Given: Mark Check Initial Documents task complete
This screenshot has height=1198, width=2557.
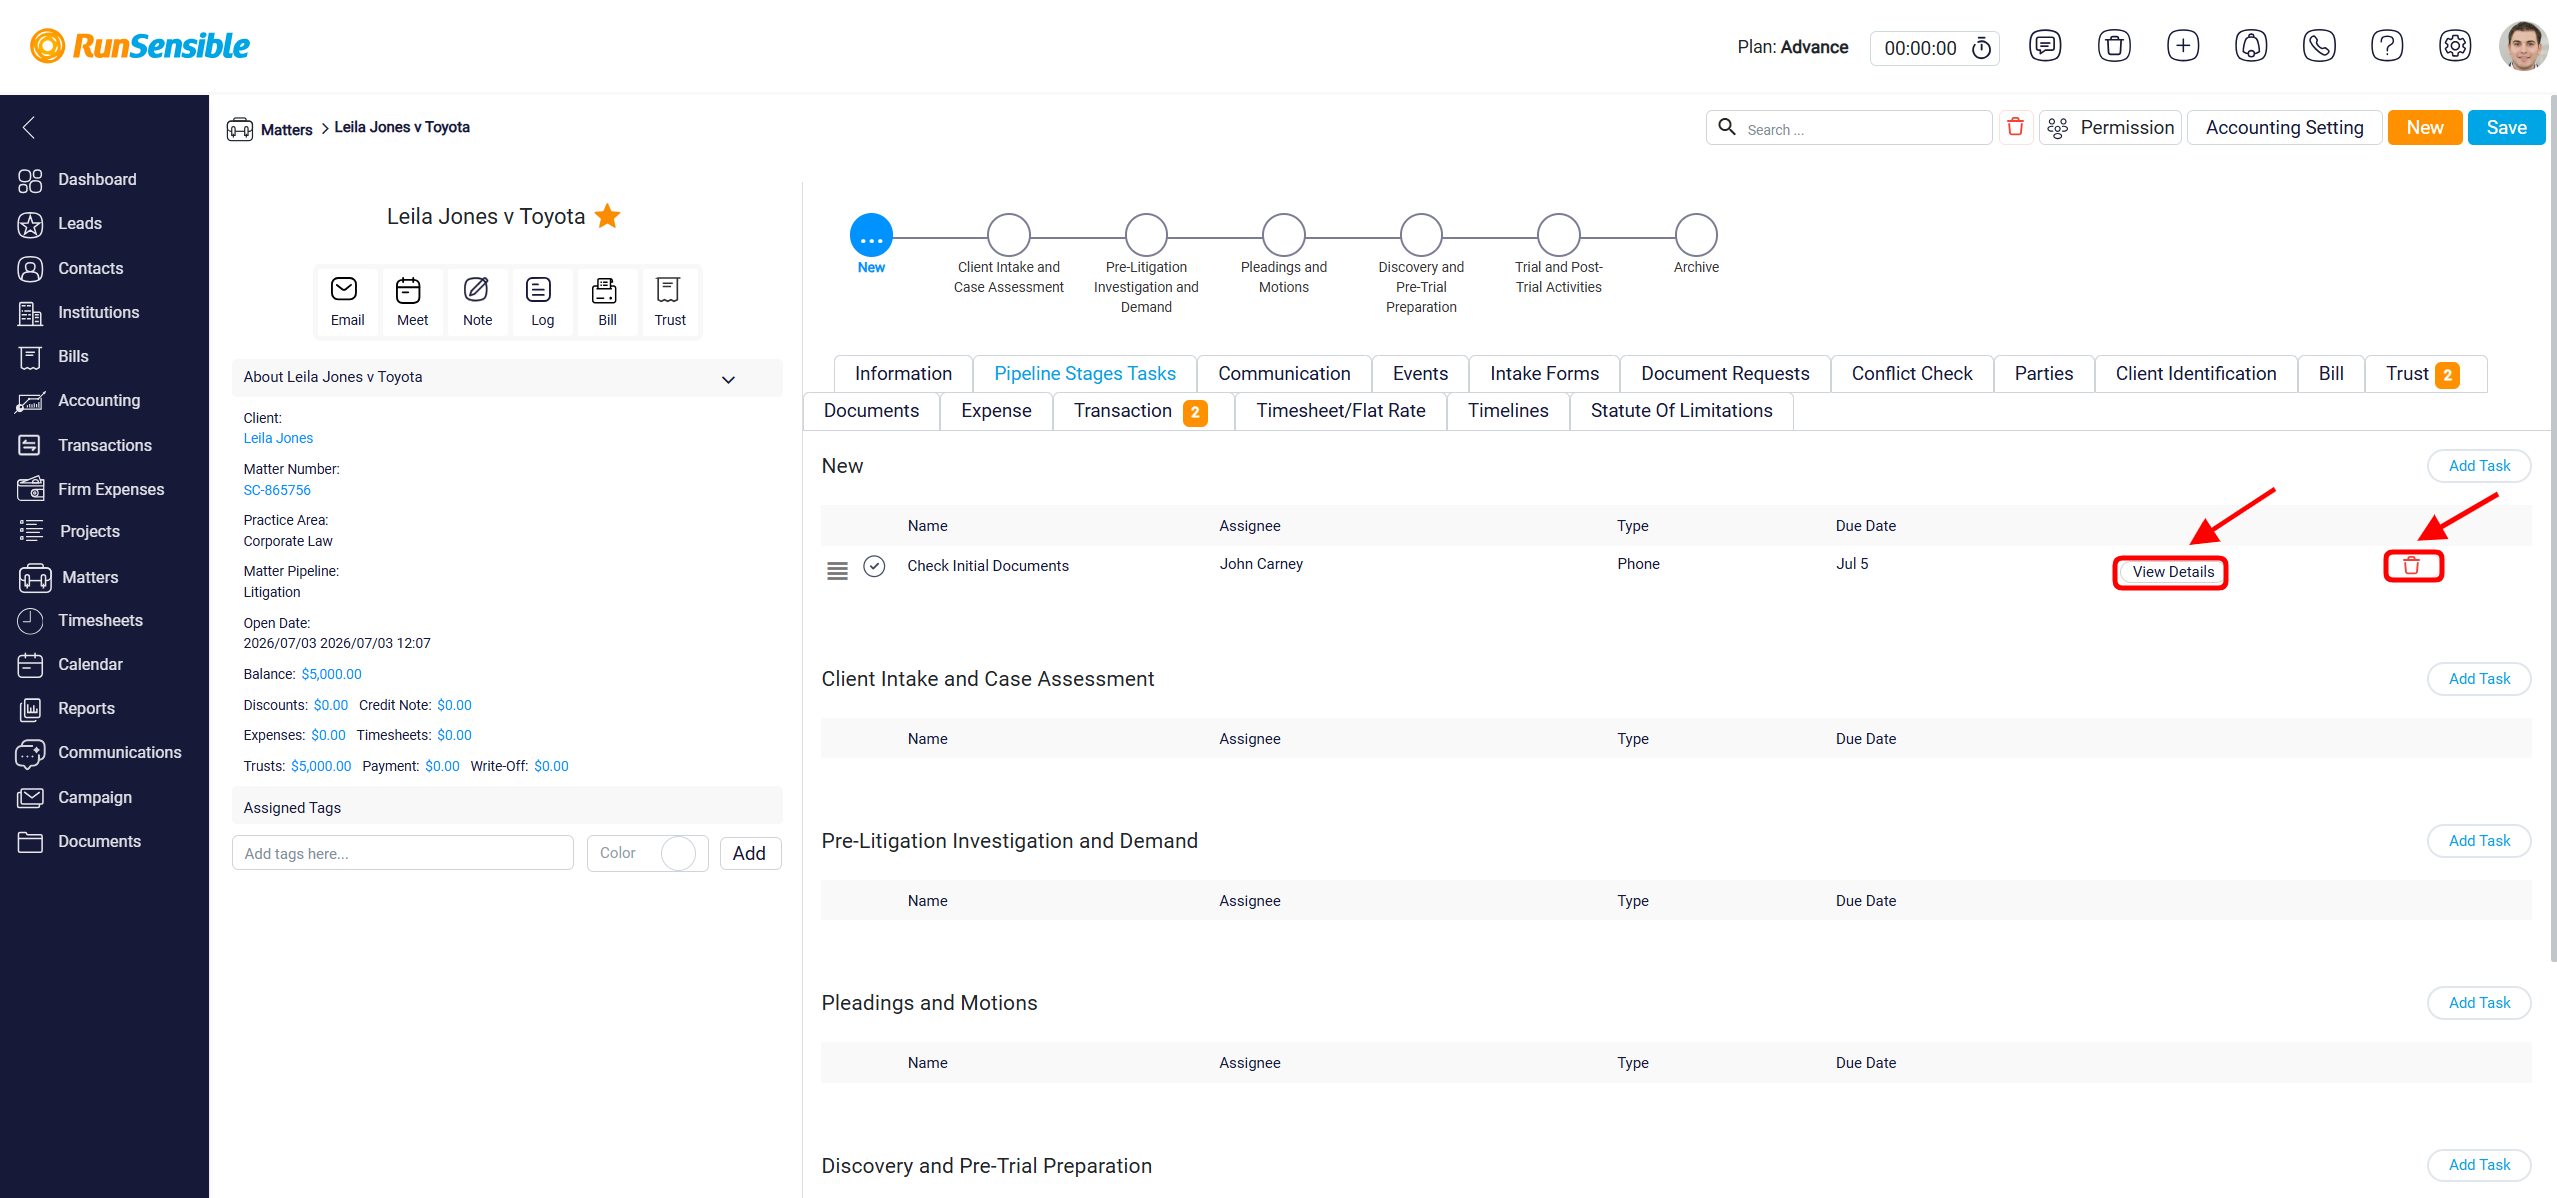Looking at the screenshot, I should (x=873, y=566).
